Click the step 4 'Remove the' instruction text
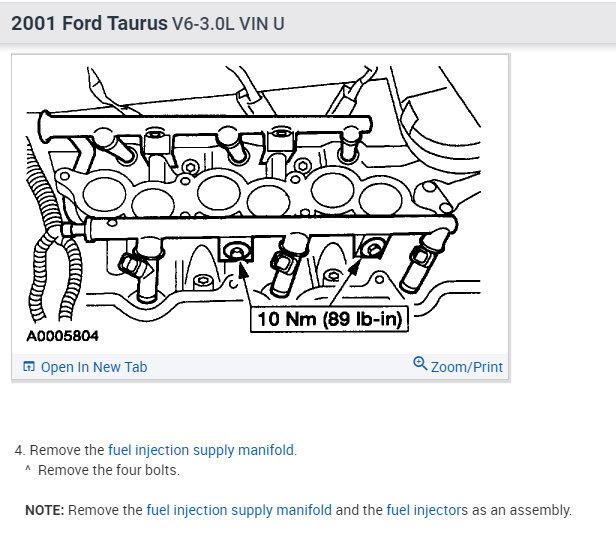 66,450
